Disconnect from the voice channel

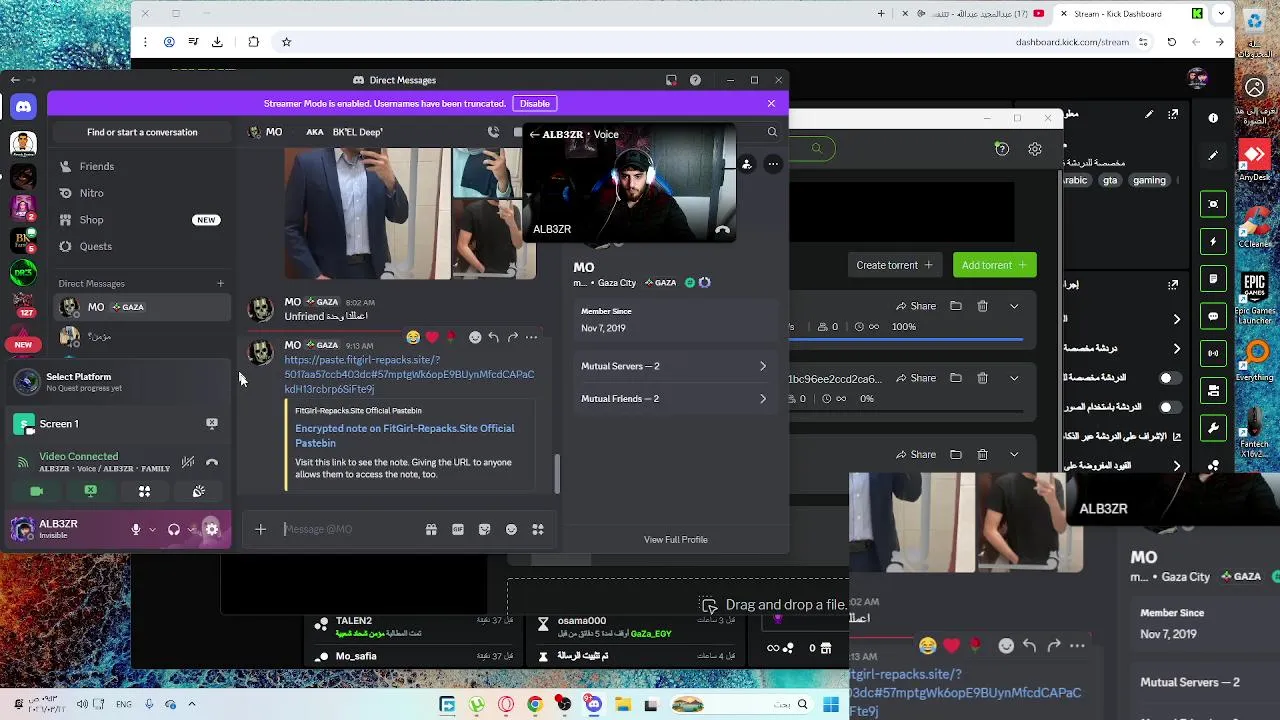212,462
